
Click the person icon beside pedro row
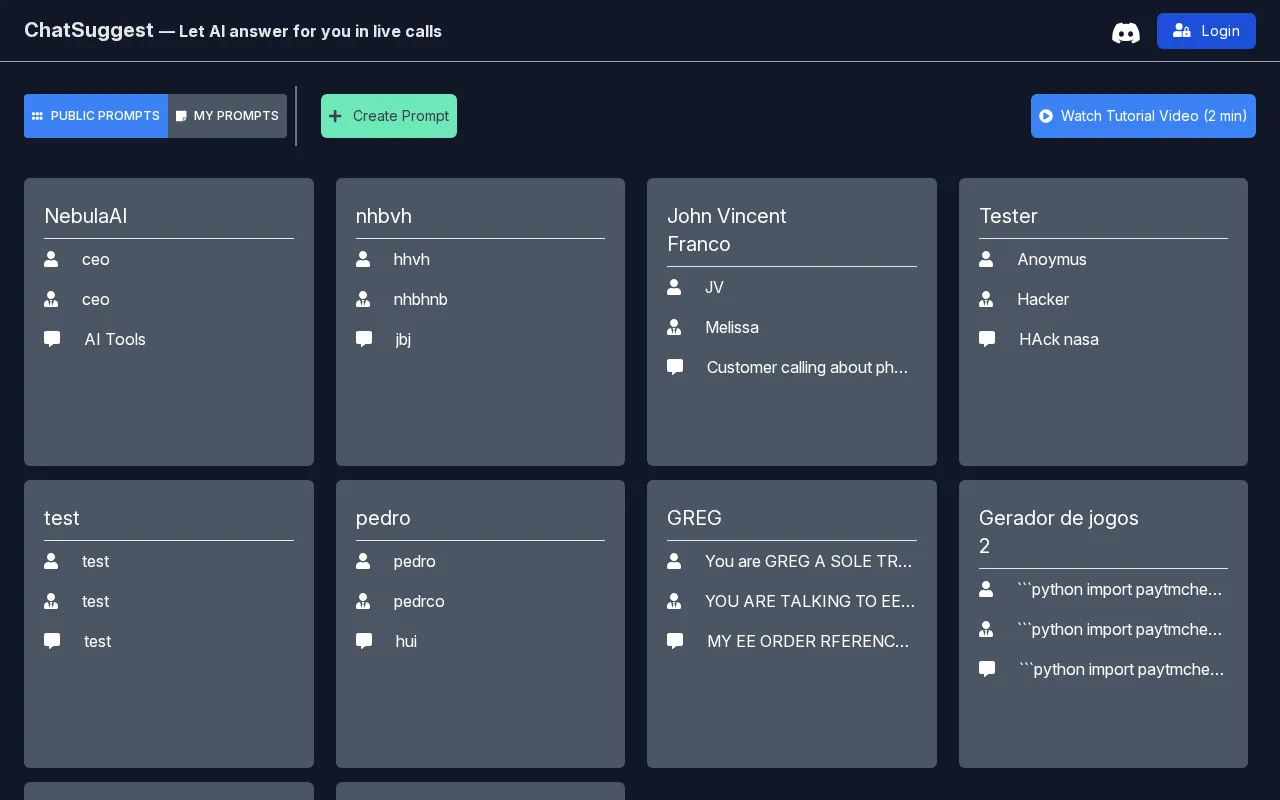[363, 561]
